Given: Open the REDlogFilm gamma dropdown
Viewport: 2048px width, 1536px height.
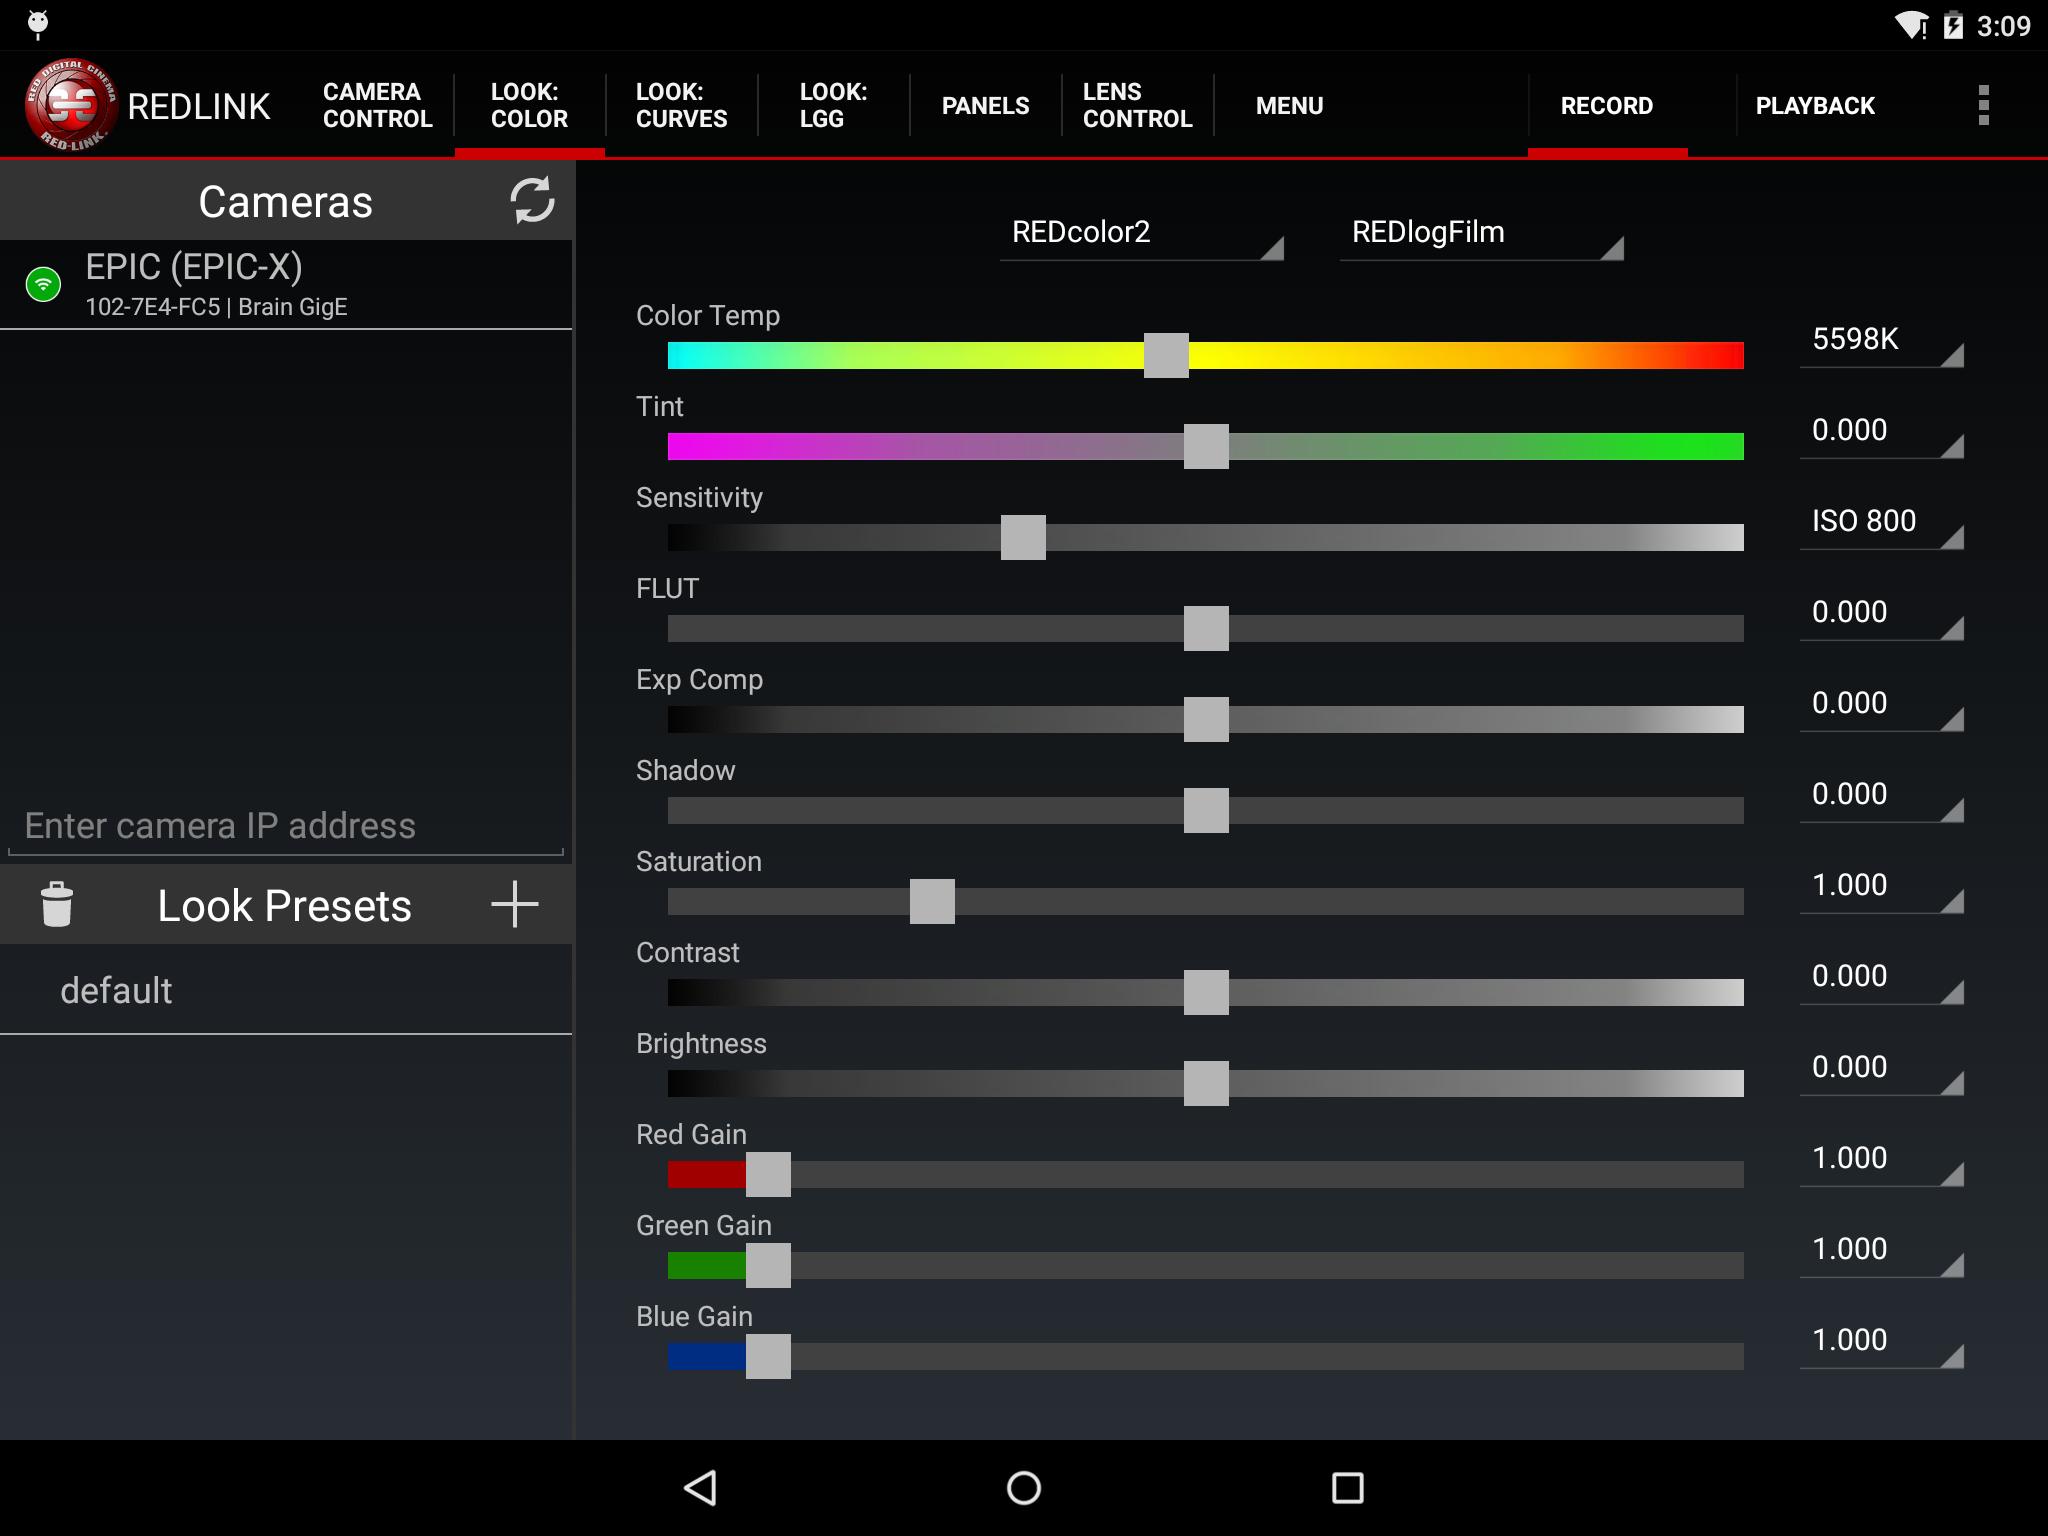Looking at the screenshot, I should pyautogui.click(x=1482, y=234).
